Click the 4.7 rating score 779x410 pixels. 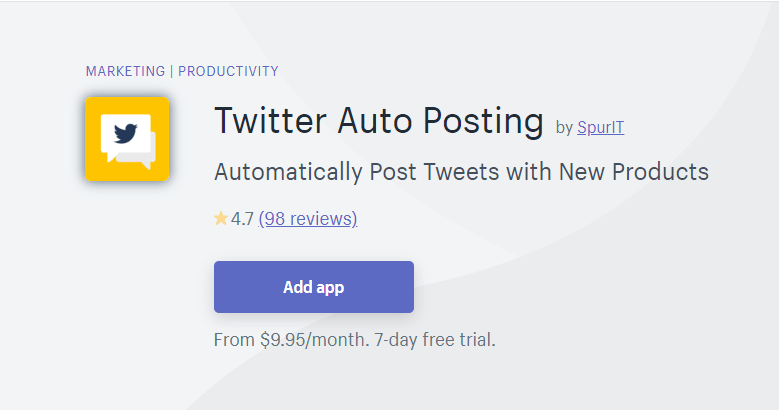(x=242, y=219)
